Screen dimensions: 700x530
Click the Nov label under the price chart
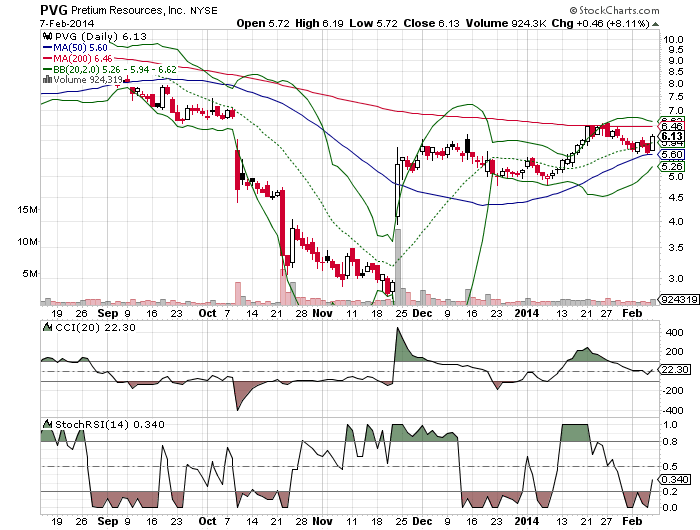pyautogui.click(x=322, y=313)
